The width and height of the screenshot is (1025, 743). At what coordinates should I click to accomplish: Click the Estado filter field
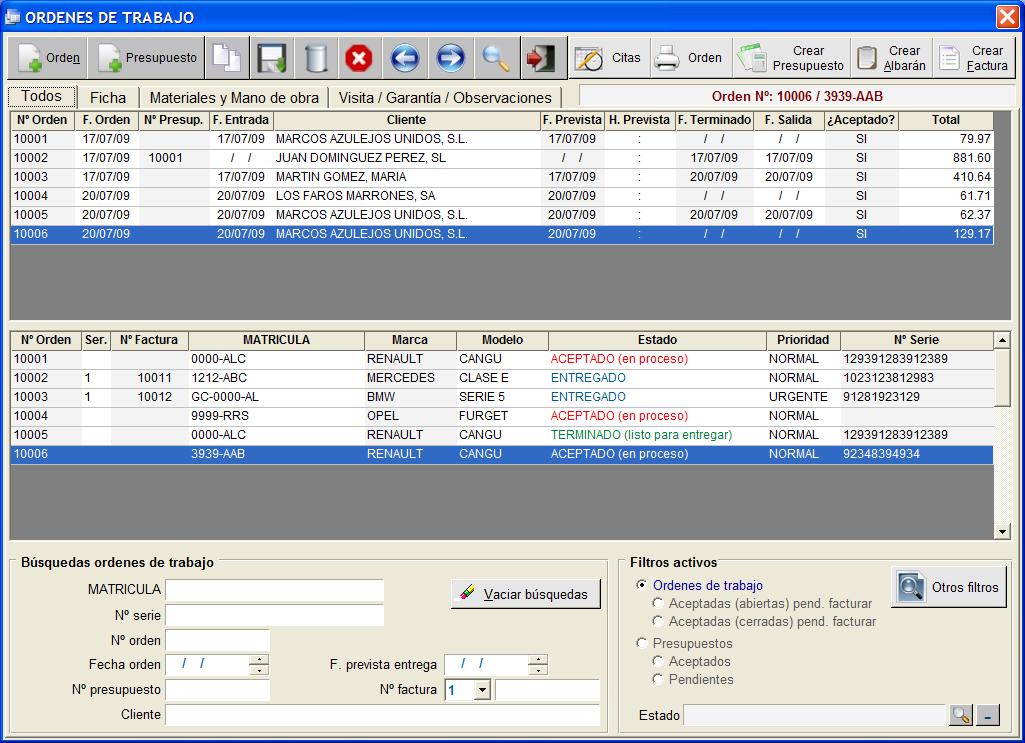[815, 715]
